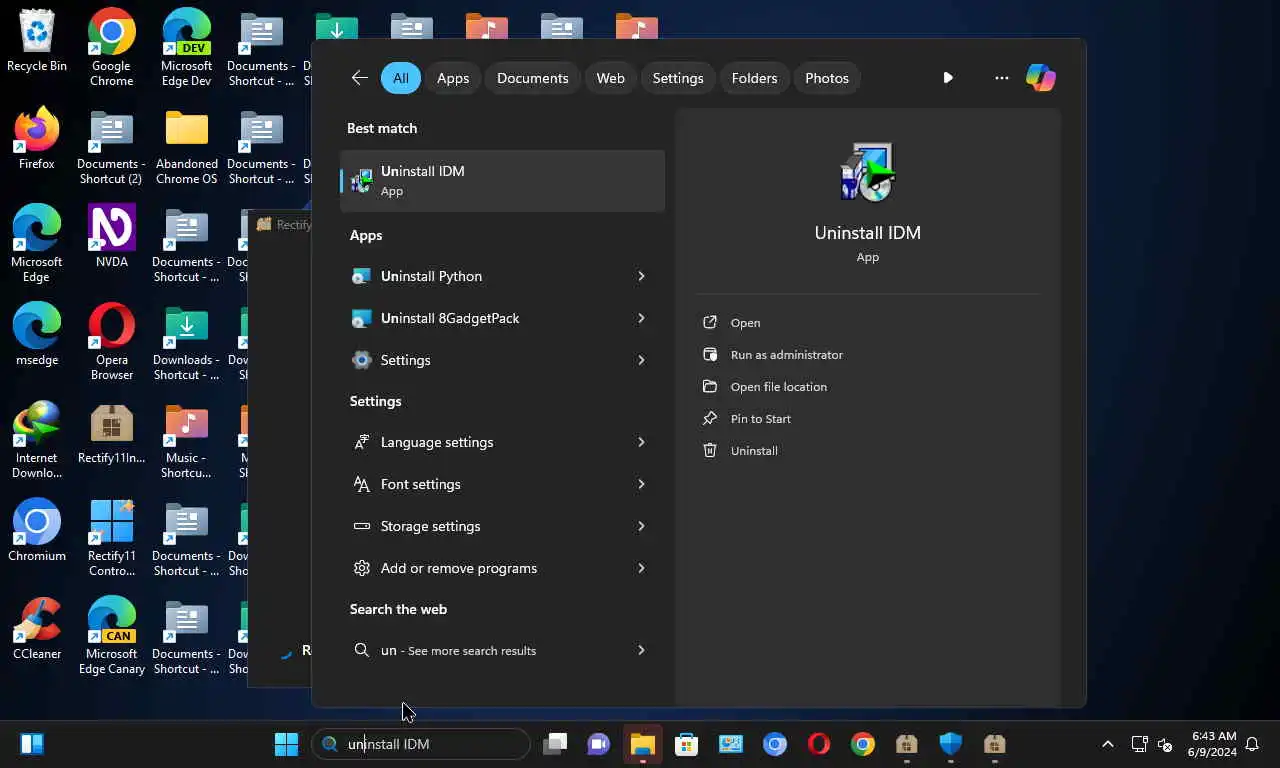
Task: Open Opera from the taskbar
Action: click(x=819, y=744)
